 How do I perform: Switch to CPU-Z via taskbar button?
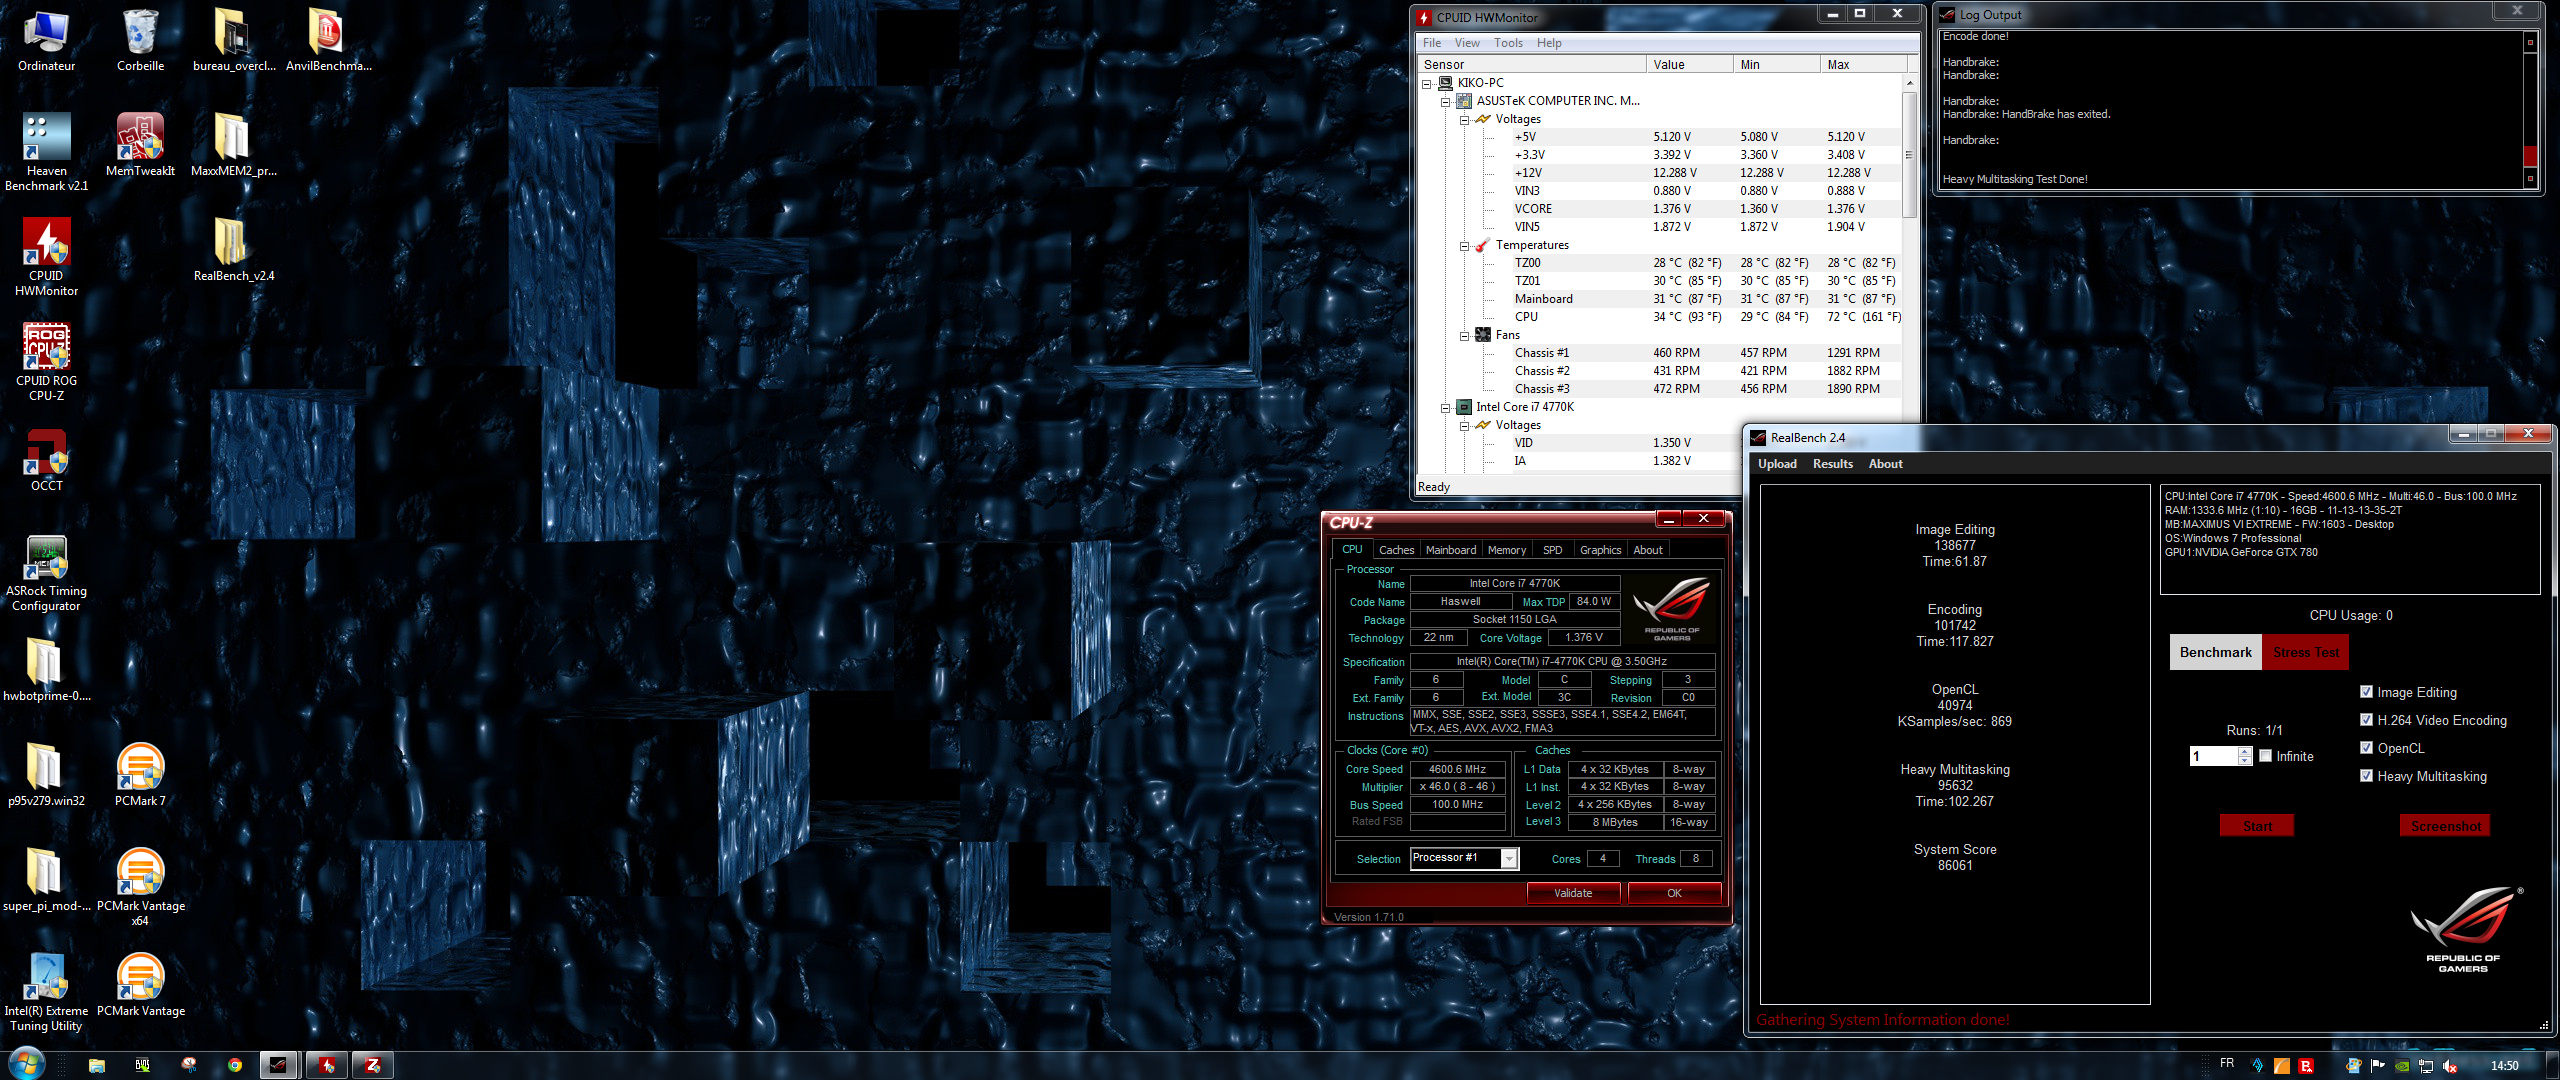[373, 1065]
